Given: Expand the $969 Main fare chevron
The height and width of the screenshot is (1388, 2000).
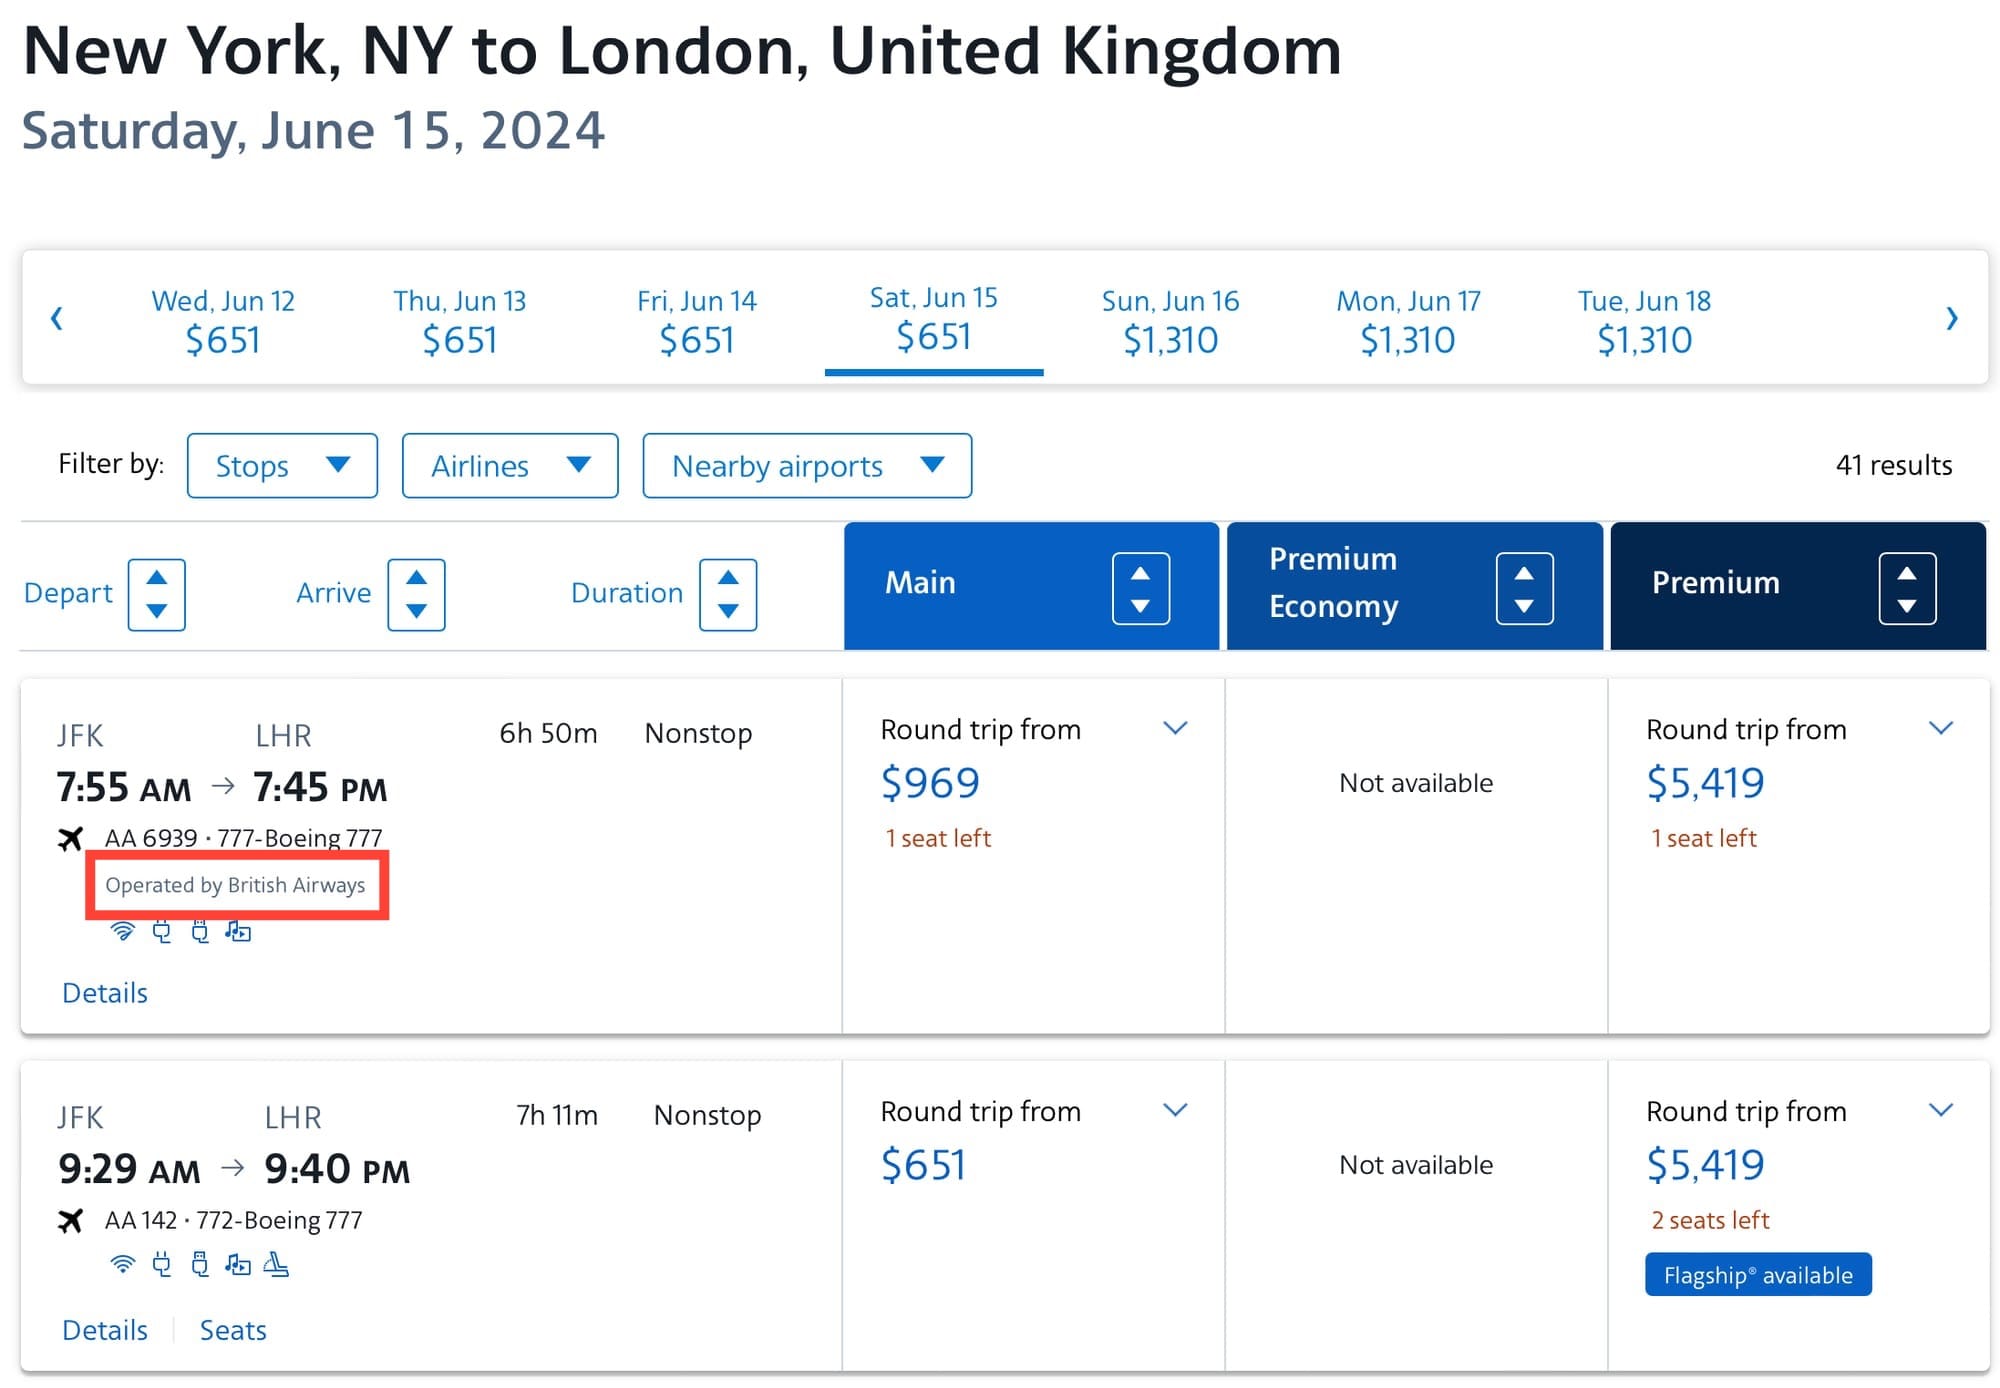Looking at the screenshot, I should point(1176,728).
